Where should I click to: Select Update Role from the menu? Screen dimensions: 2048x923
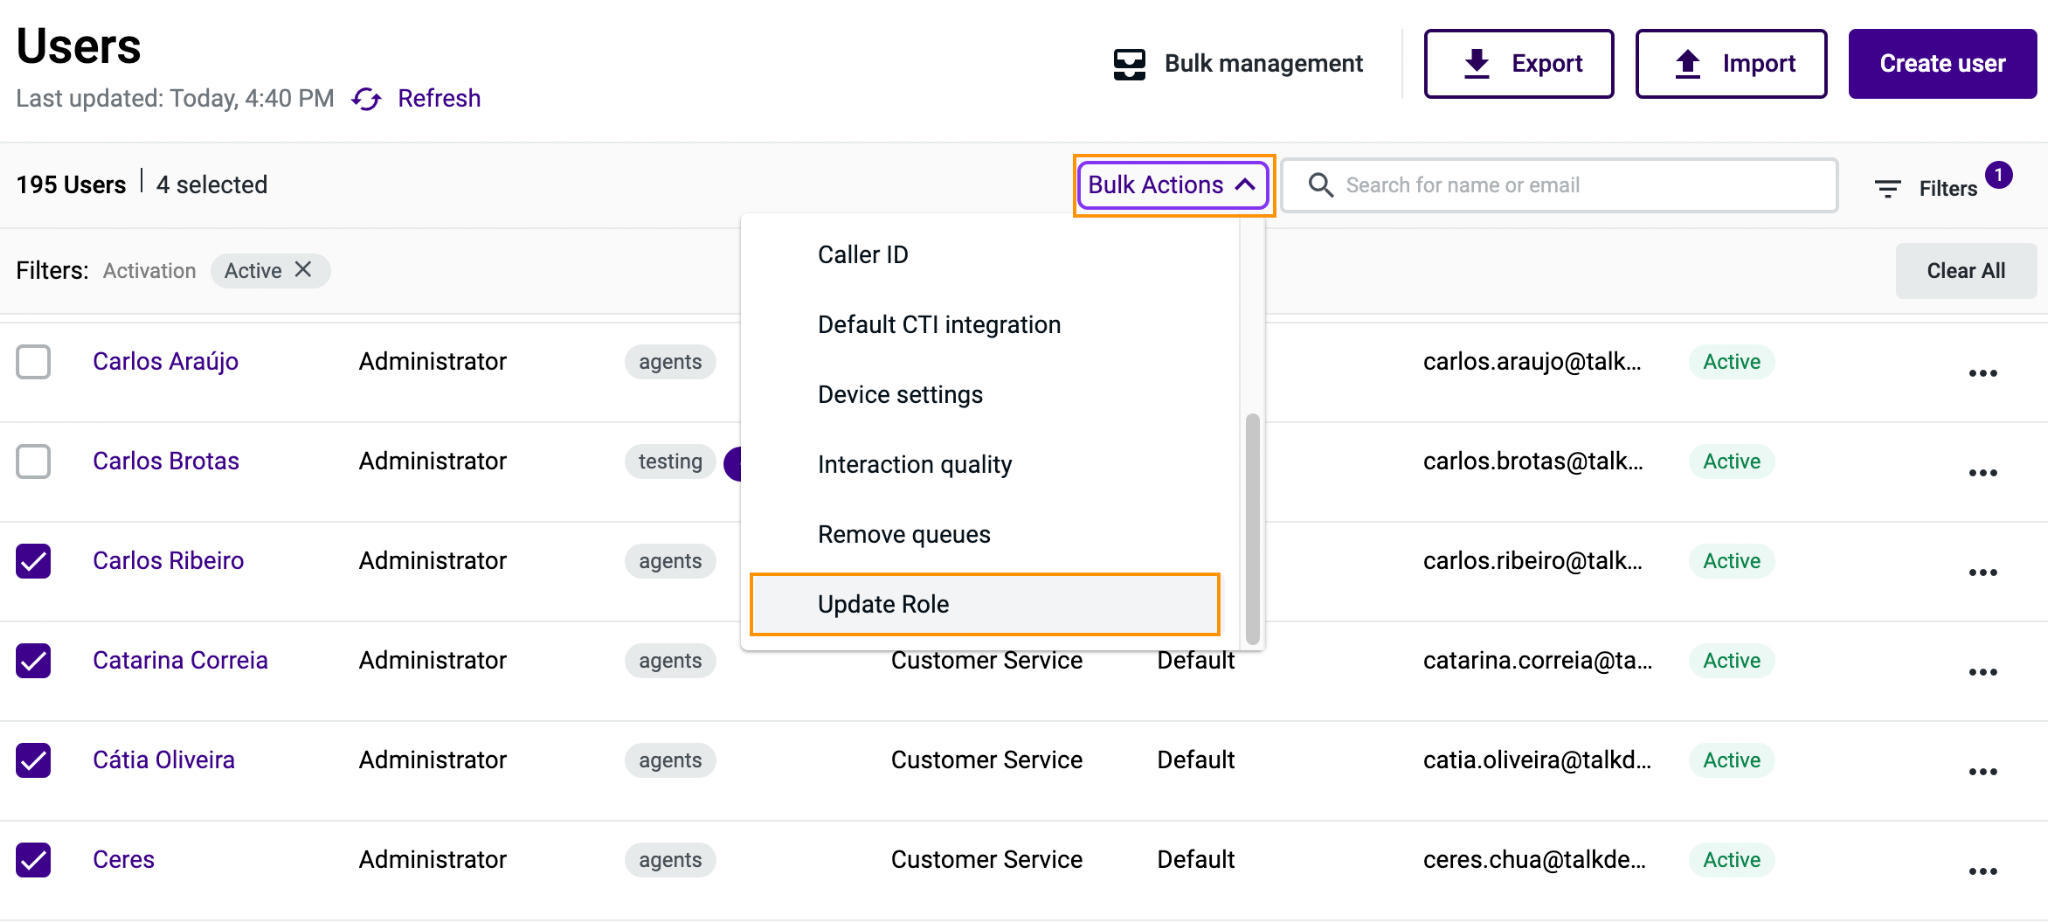tap(985, 604)
